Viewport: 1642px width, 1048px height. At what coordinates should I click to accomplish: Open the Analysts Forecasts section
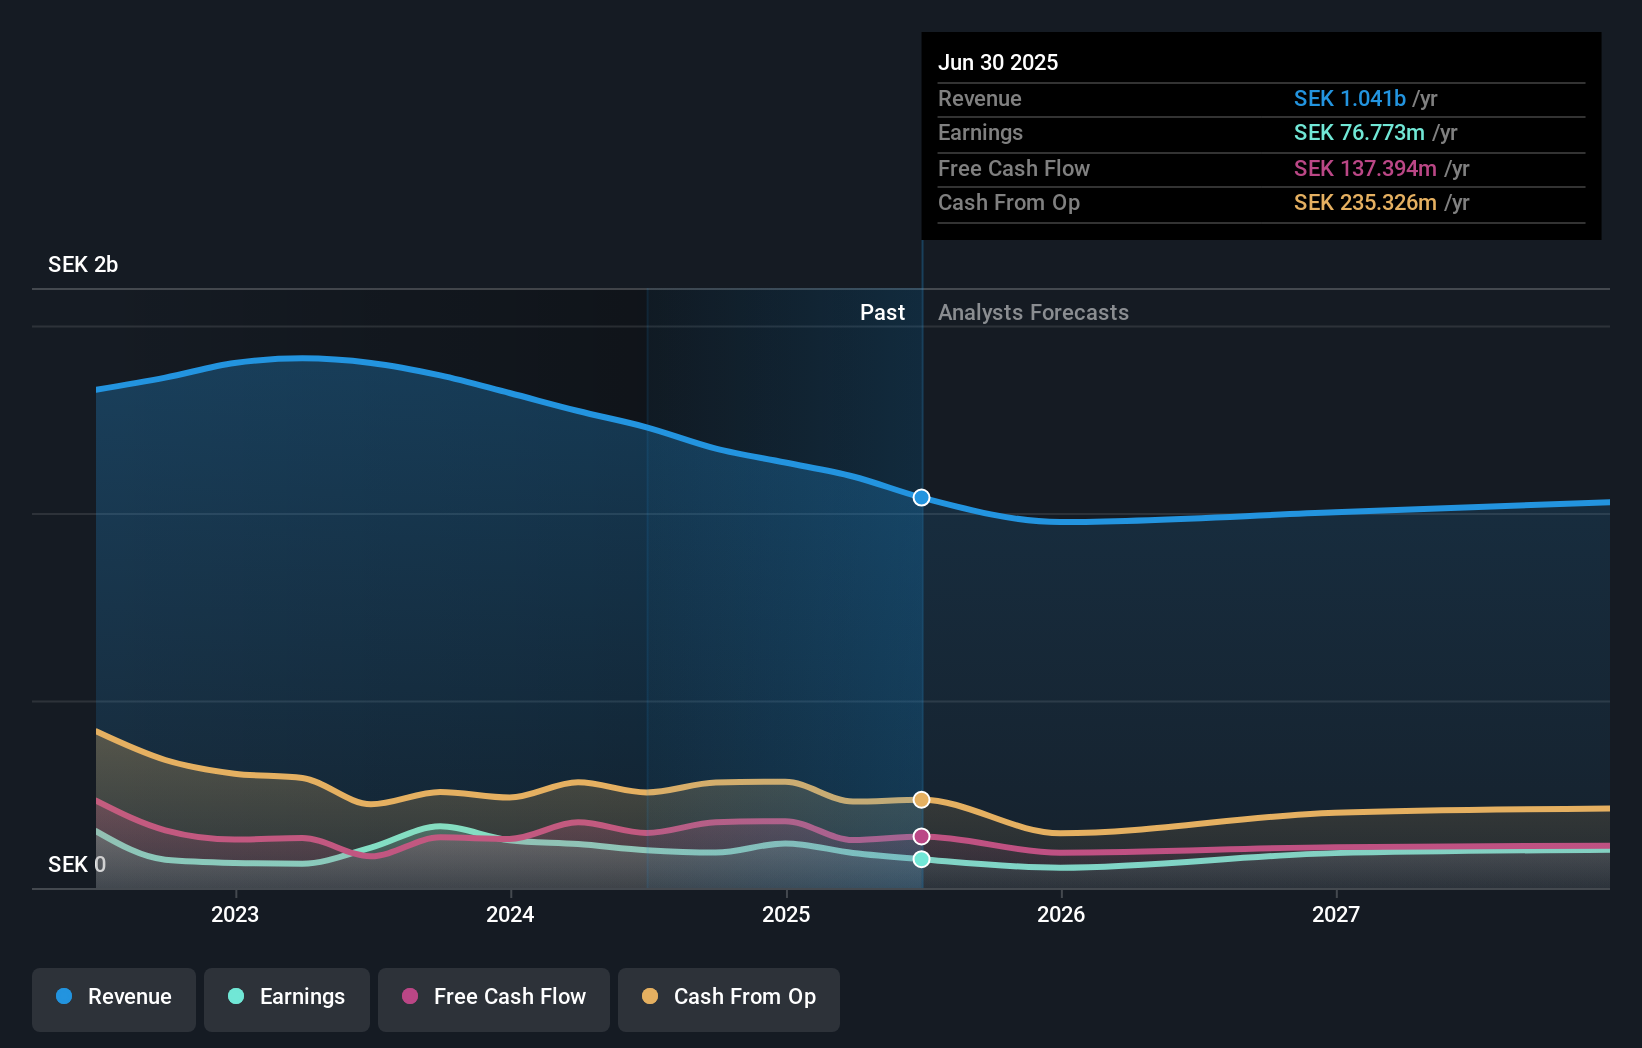tap(1034, 312)
